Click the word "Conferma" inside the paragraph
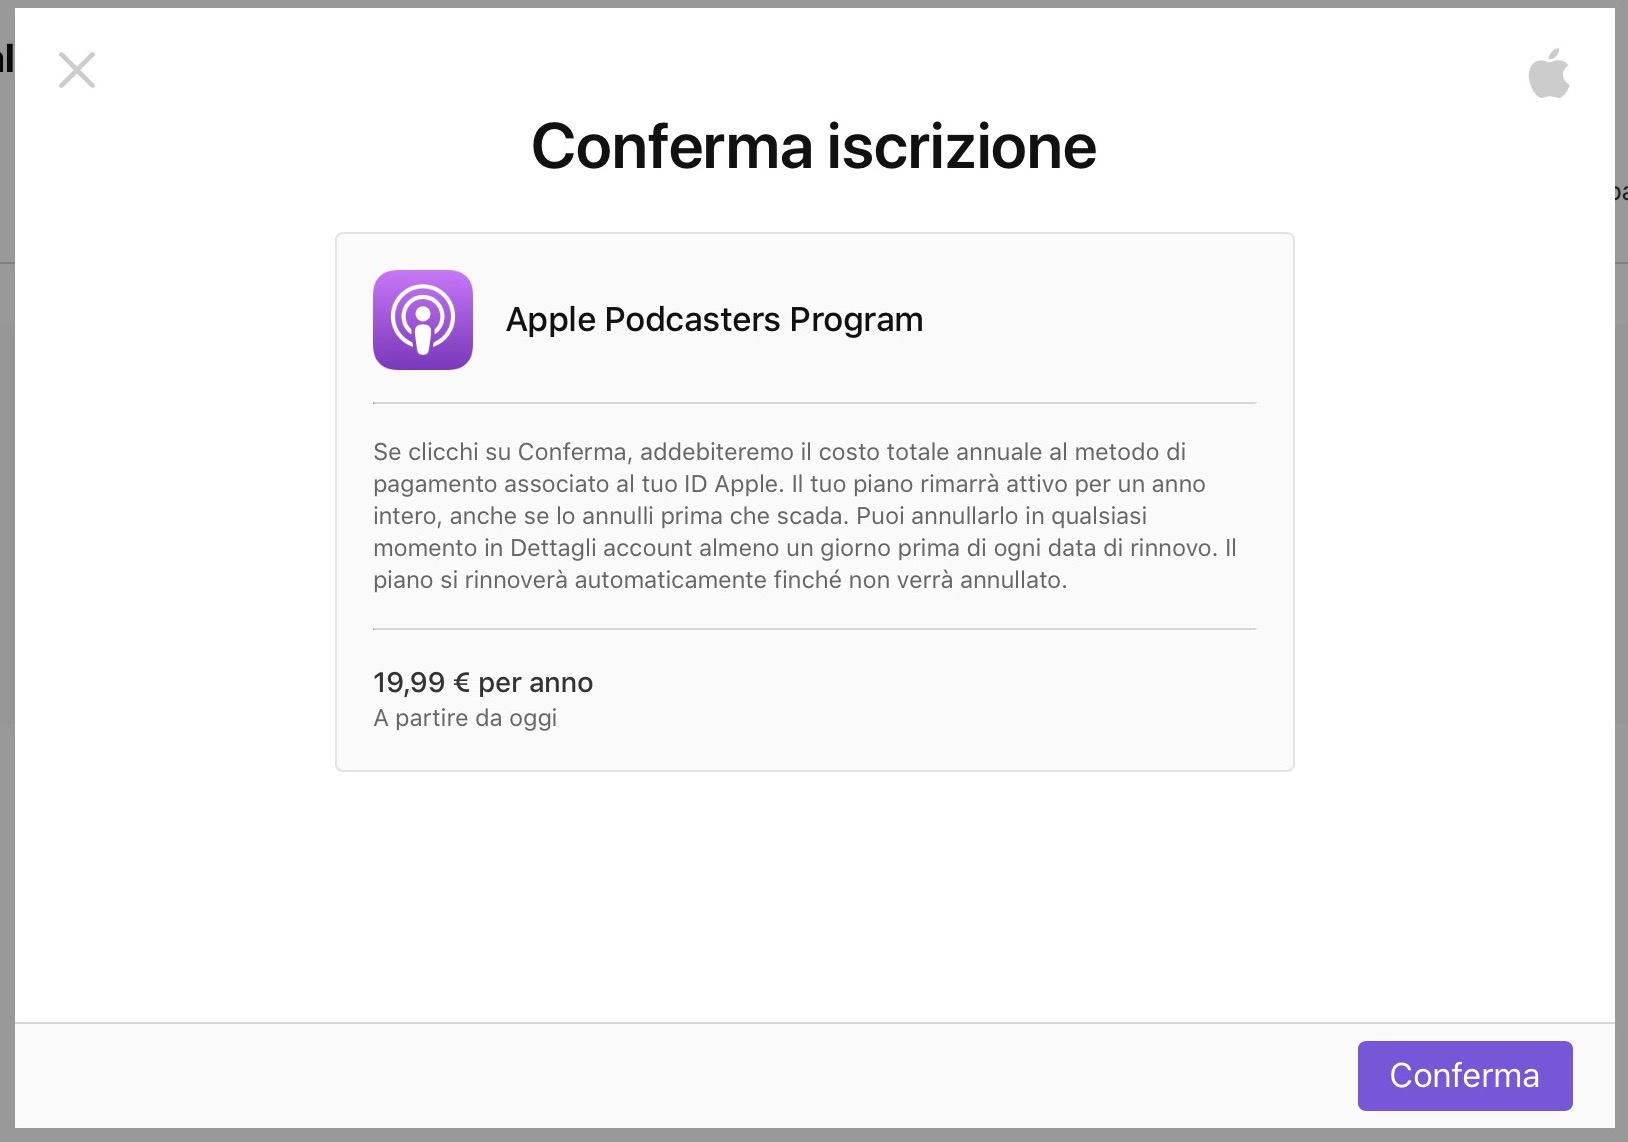The image size is (1628, 1142). click(x=572, y=452)
